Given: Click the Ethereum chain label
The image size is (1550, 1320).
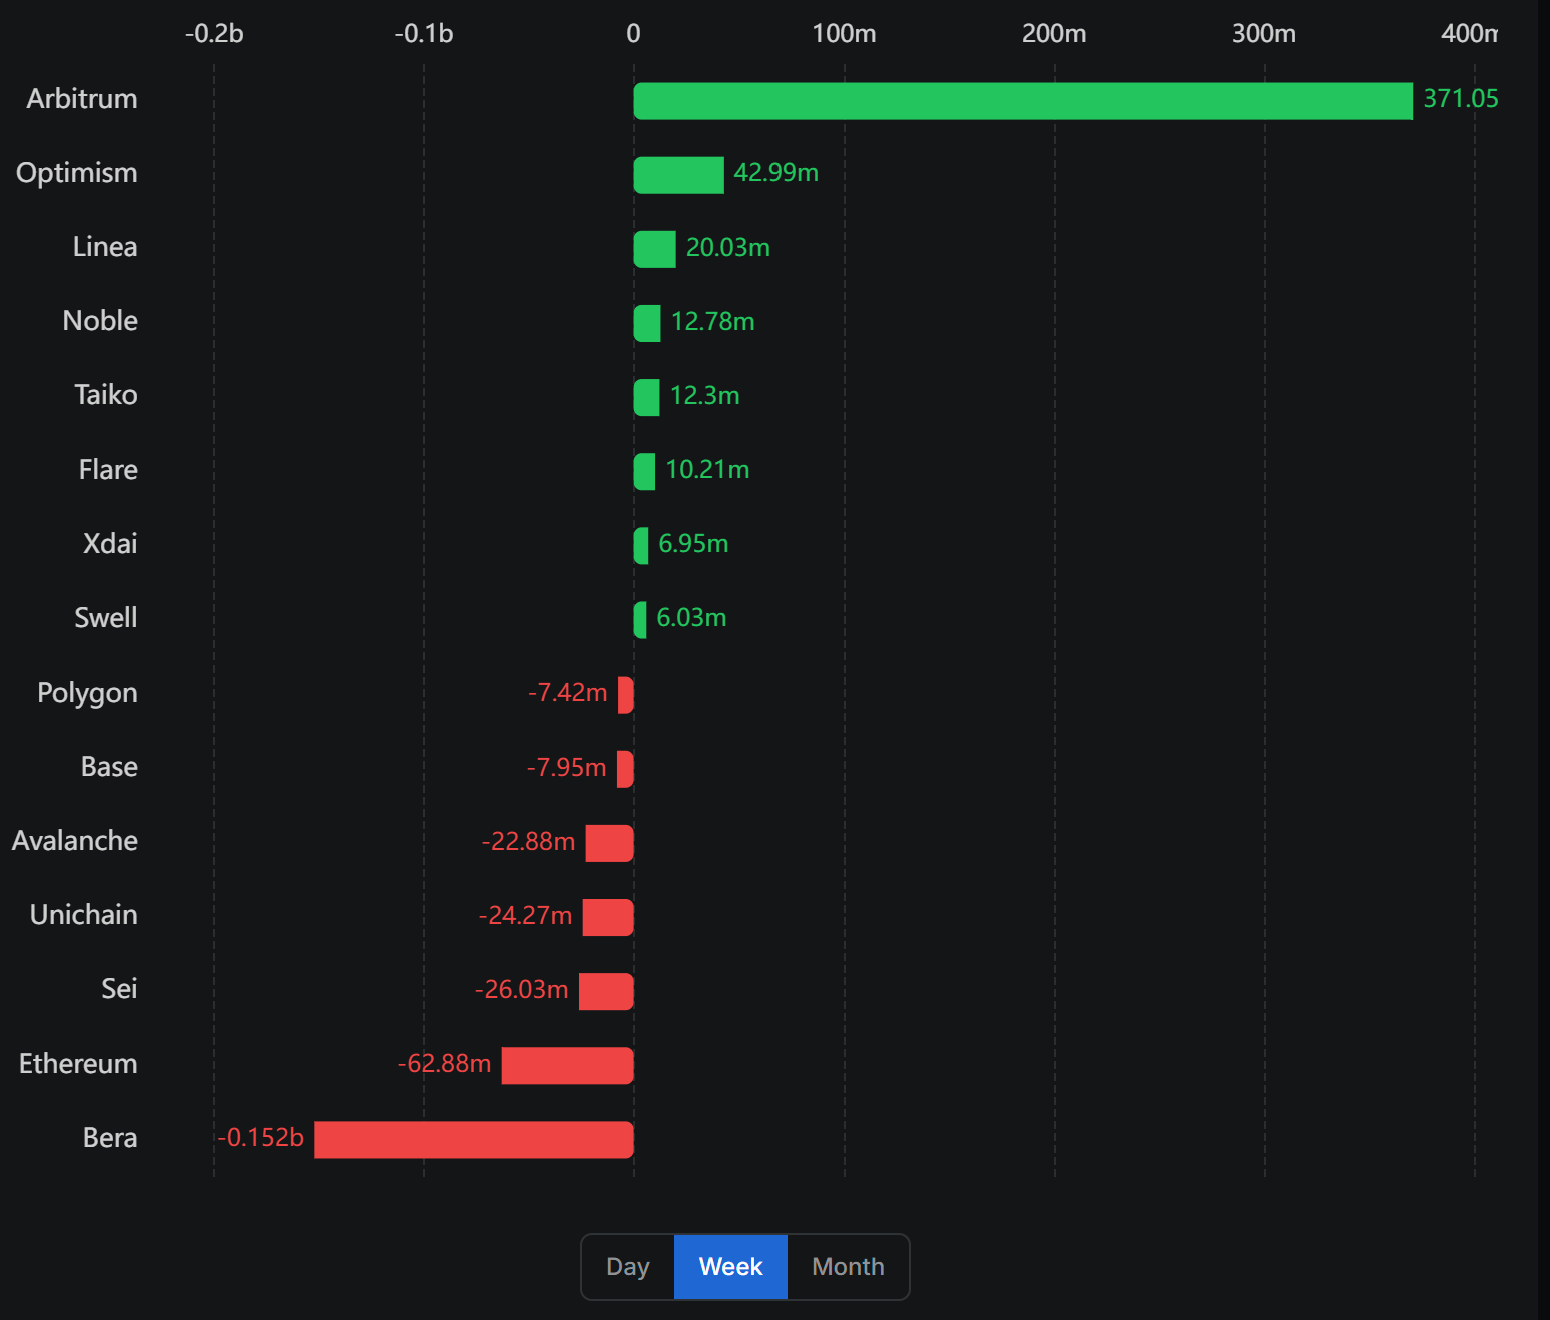Looking at the screenshot, I should coord(78,1064).
